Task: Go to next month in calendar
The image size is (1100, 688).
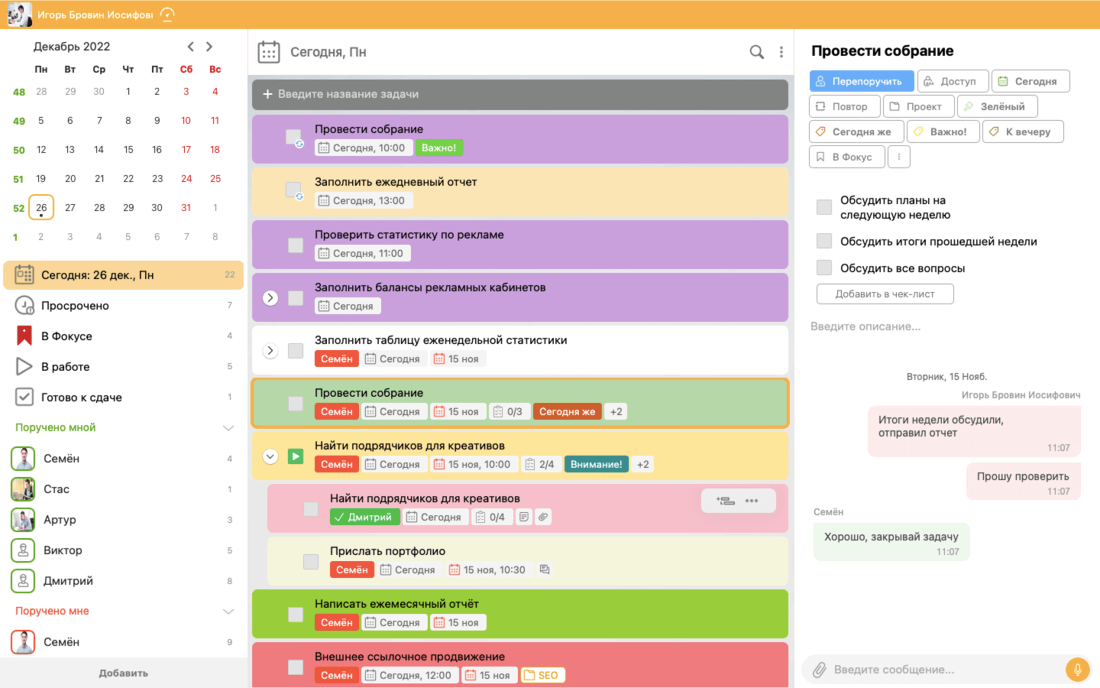Action: click(209, 46)
